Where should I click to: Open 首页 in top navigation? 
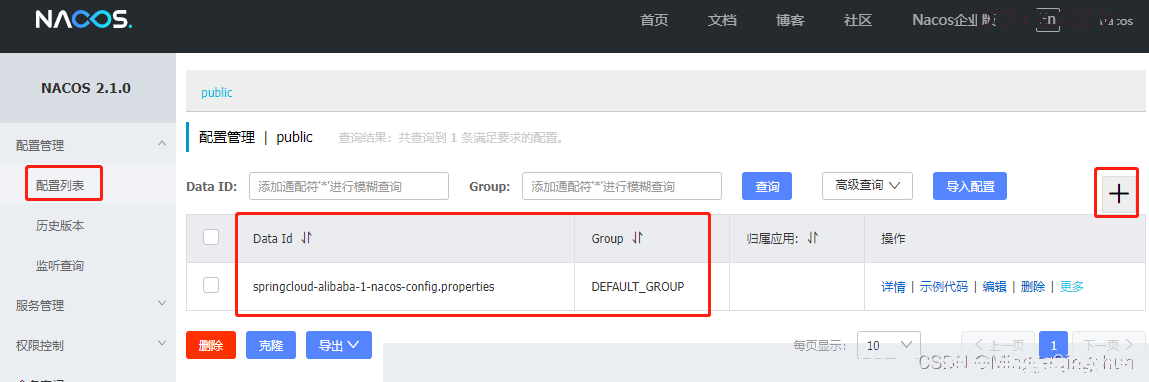click(654, 20)
